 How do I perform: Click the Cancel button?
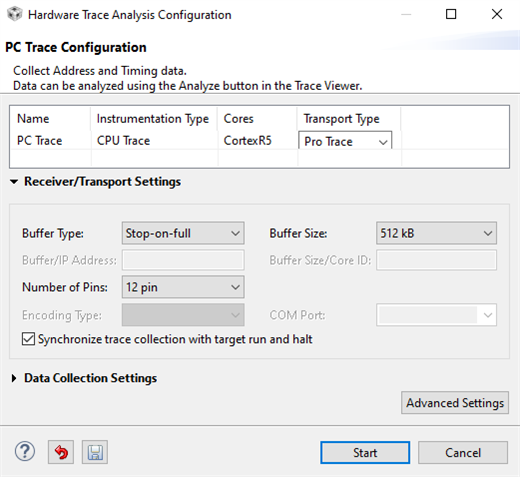click(463, 453)
